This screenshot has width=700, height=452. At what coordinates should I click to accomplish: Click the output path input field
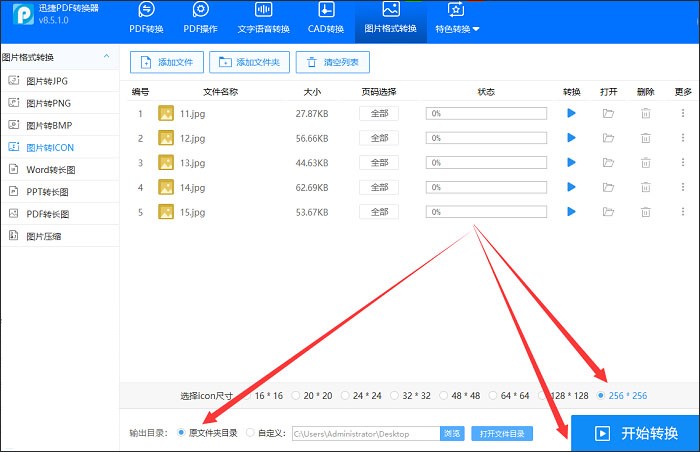click(366, 434)
